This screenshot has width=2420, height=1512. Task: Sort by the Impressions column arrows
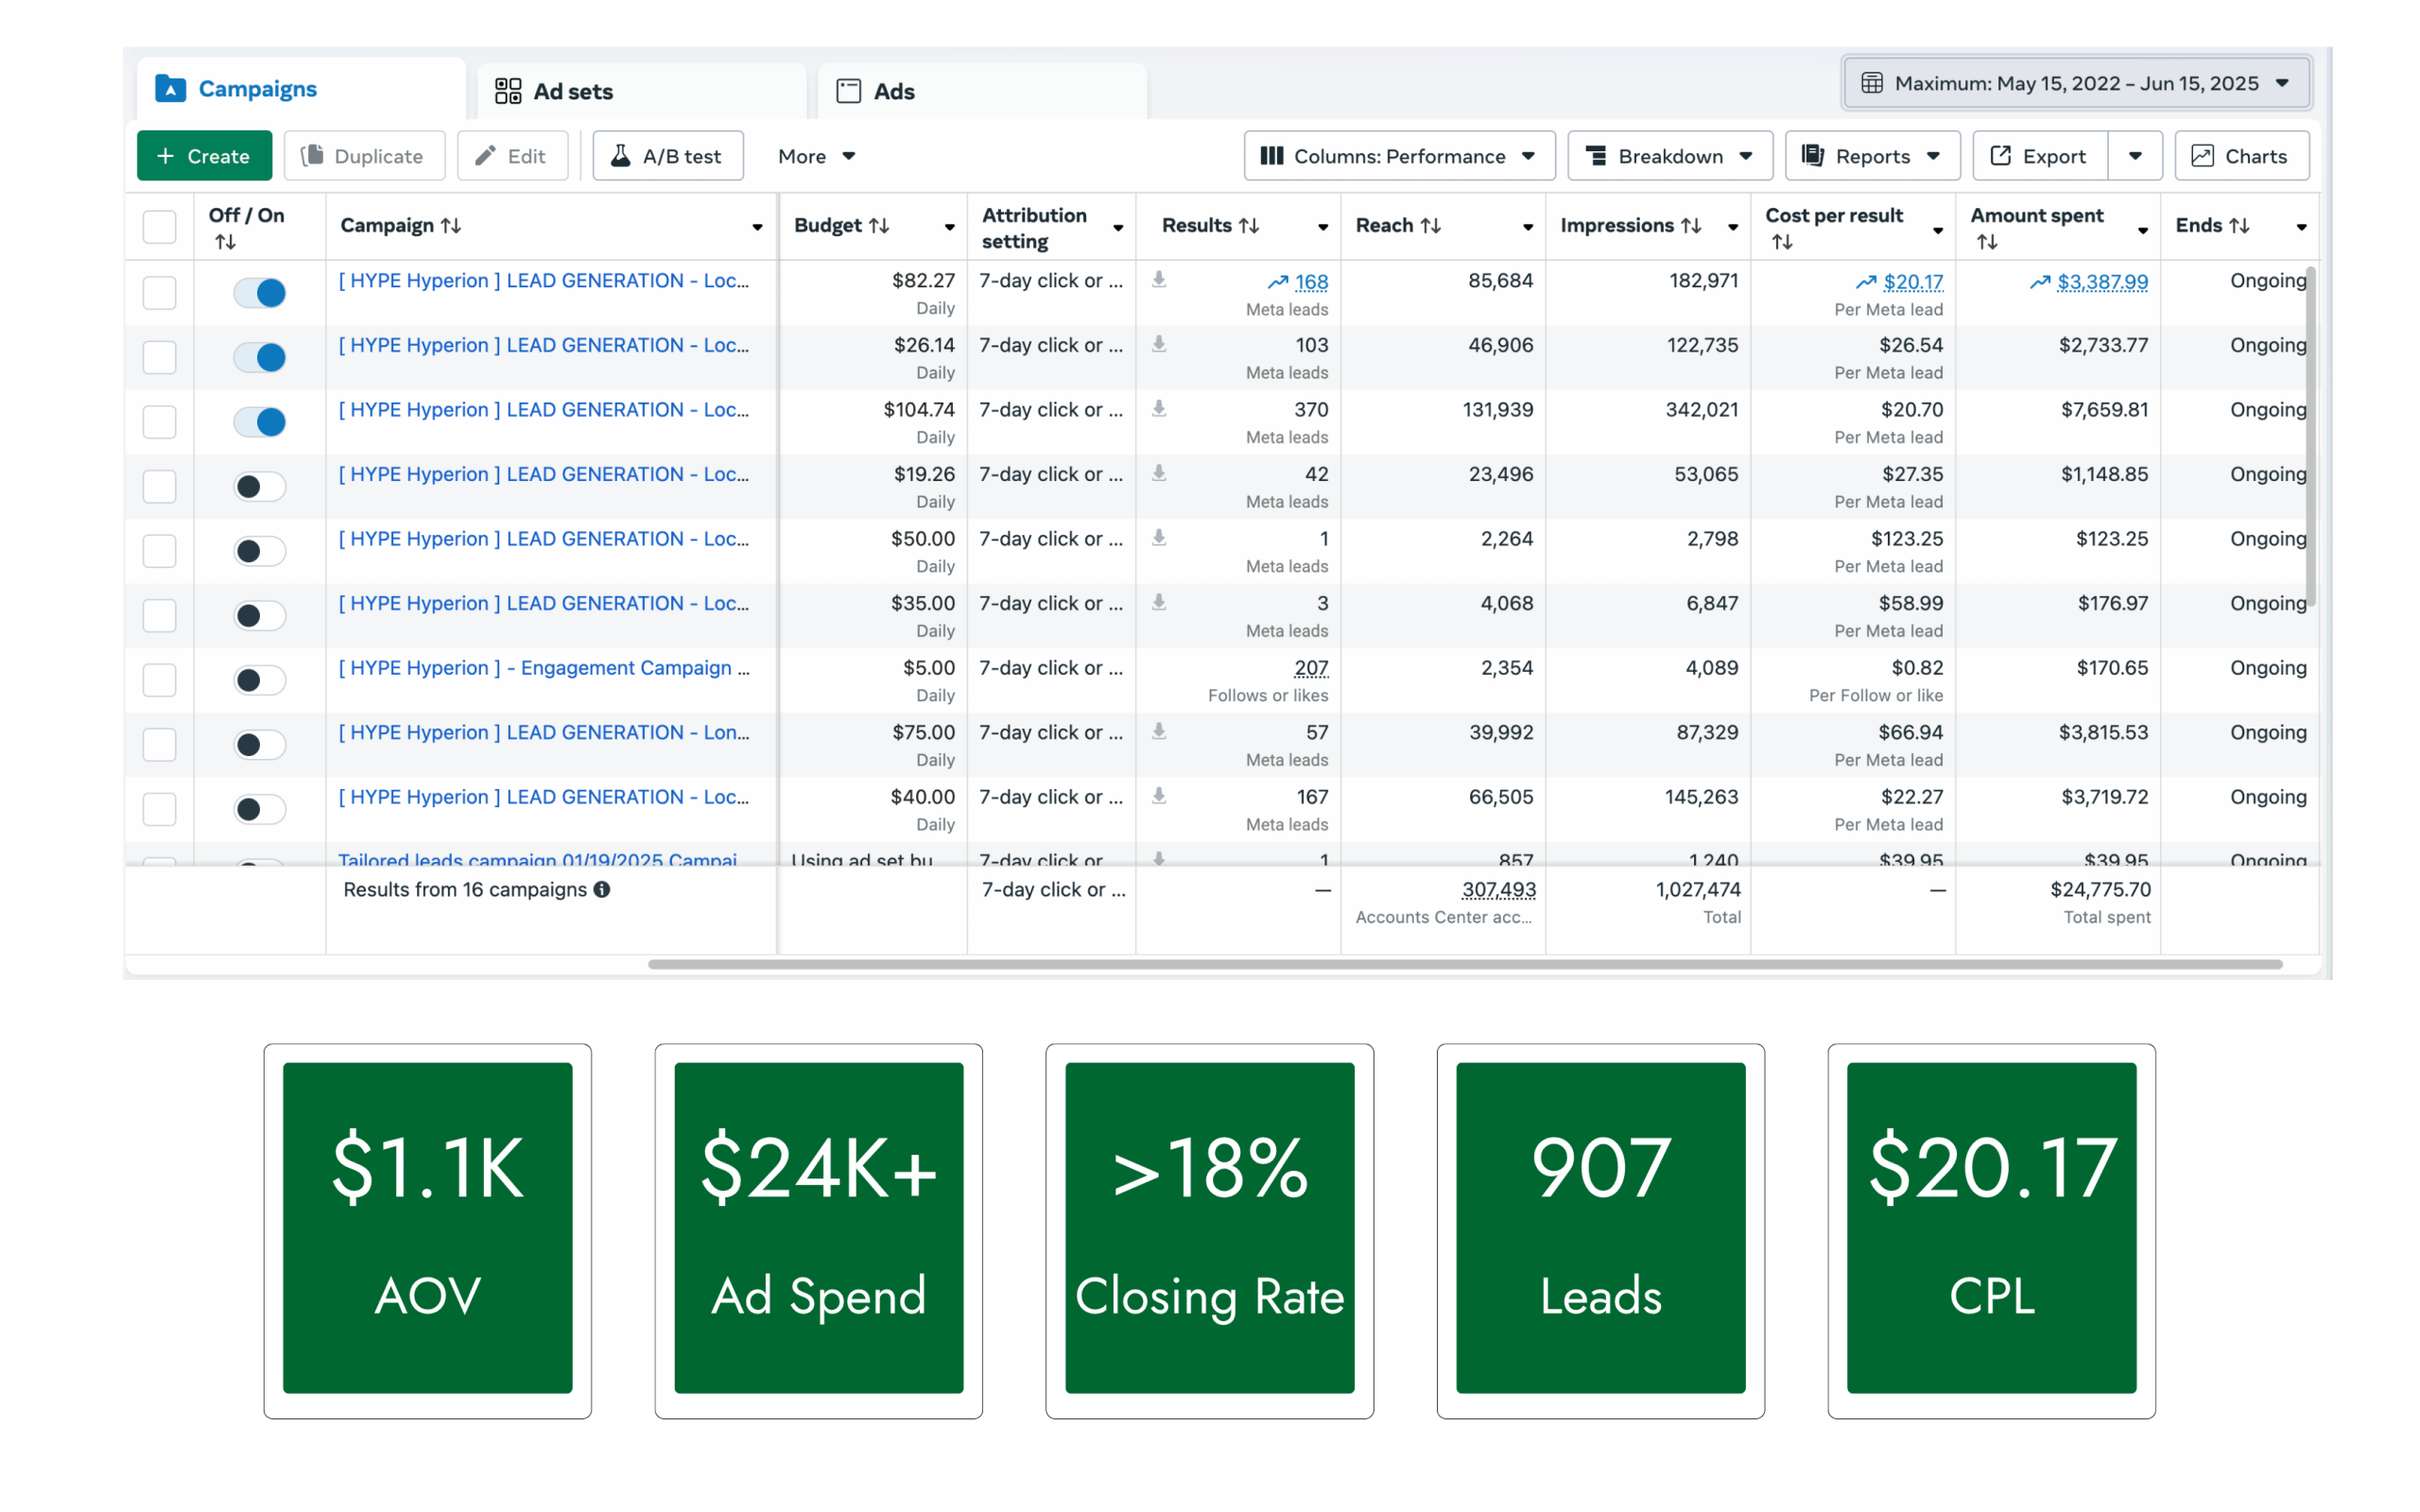1691,226
